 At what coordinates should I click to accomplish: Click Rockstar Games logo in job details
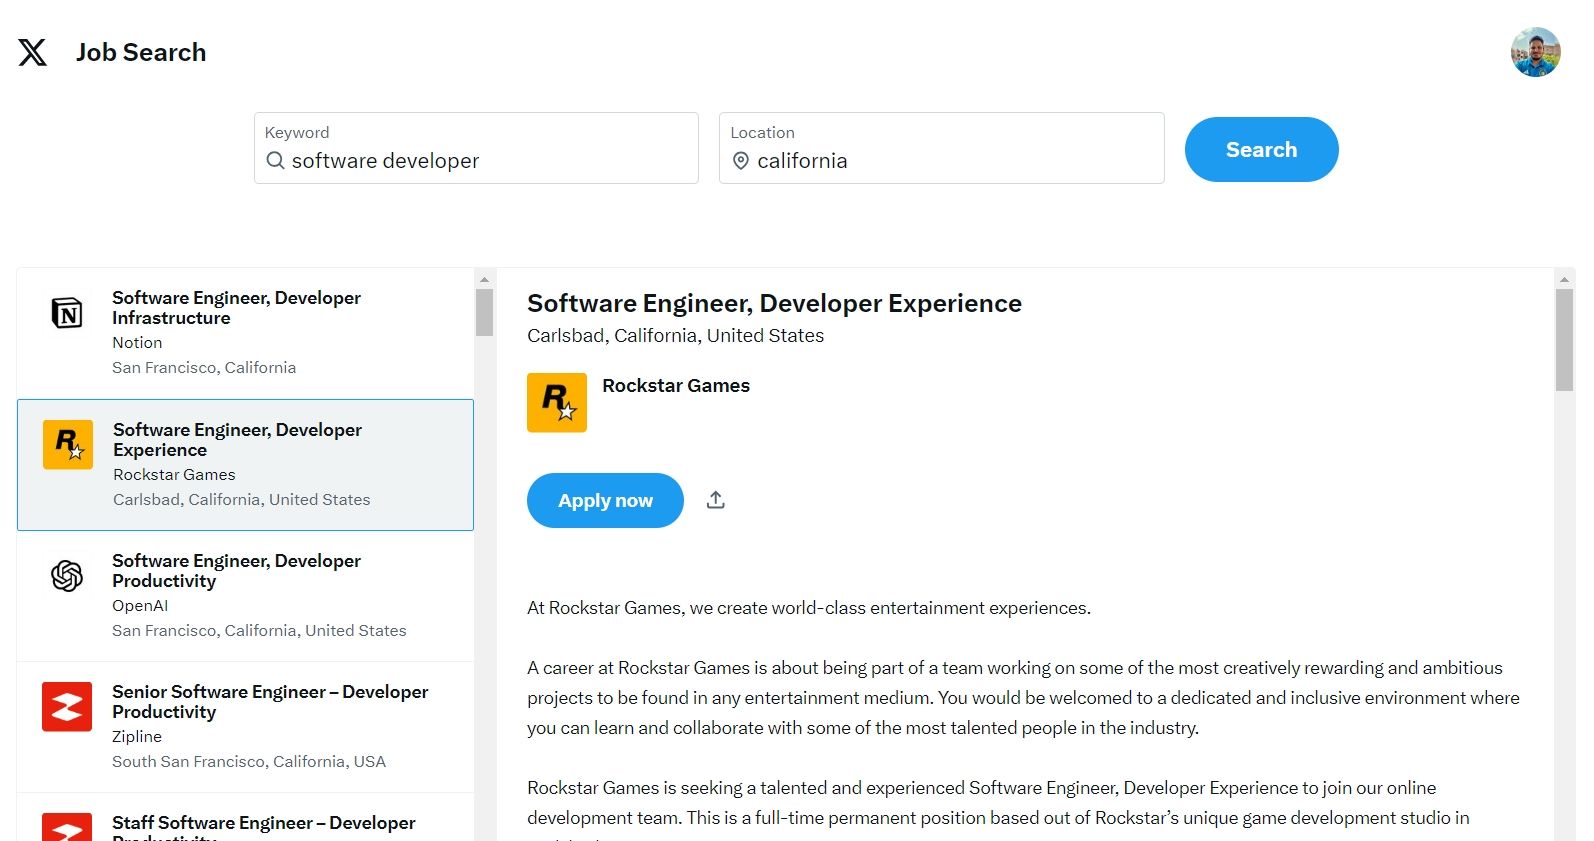pyautogui.click(x=557, y=402)
